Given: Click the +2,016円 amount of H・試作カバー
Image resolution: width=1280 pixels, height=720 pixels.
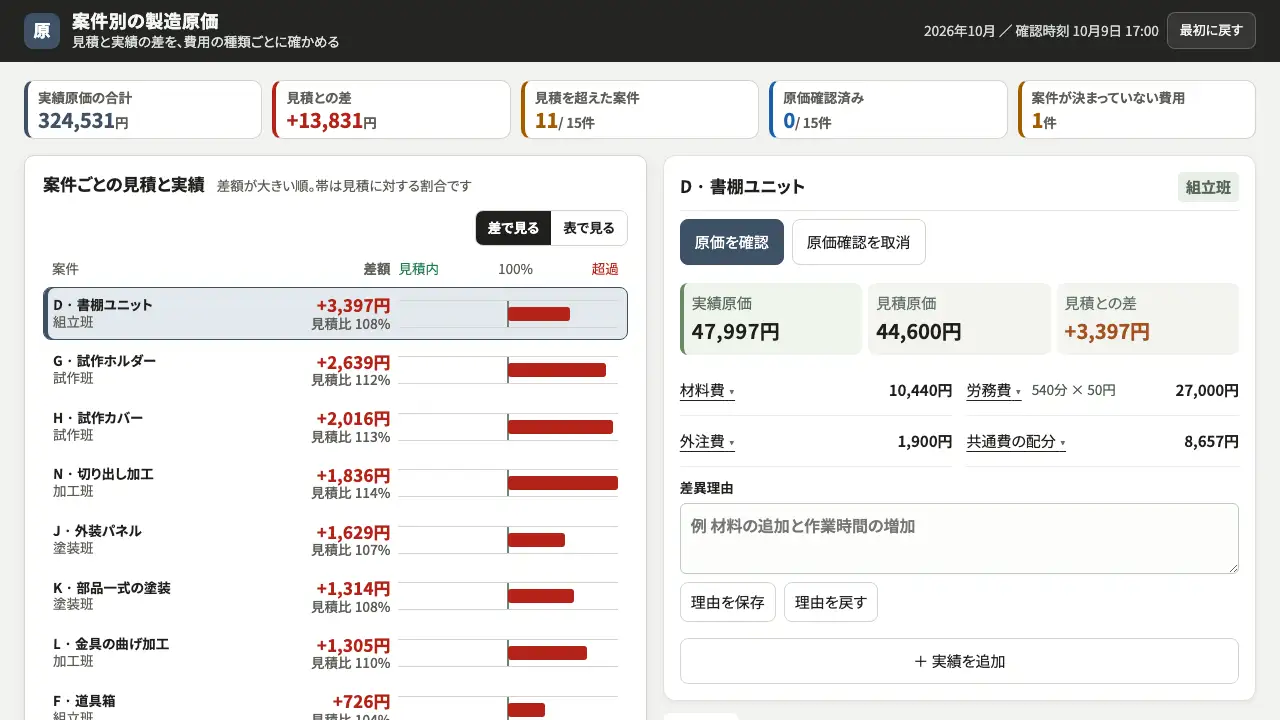Looking at the screenshot, I should [353, 418].
